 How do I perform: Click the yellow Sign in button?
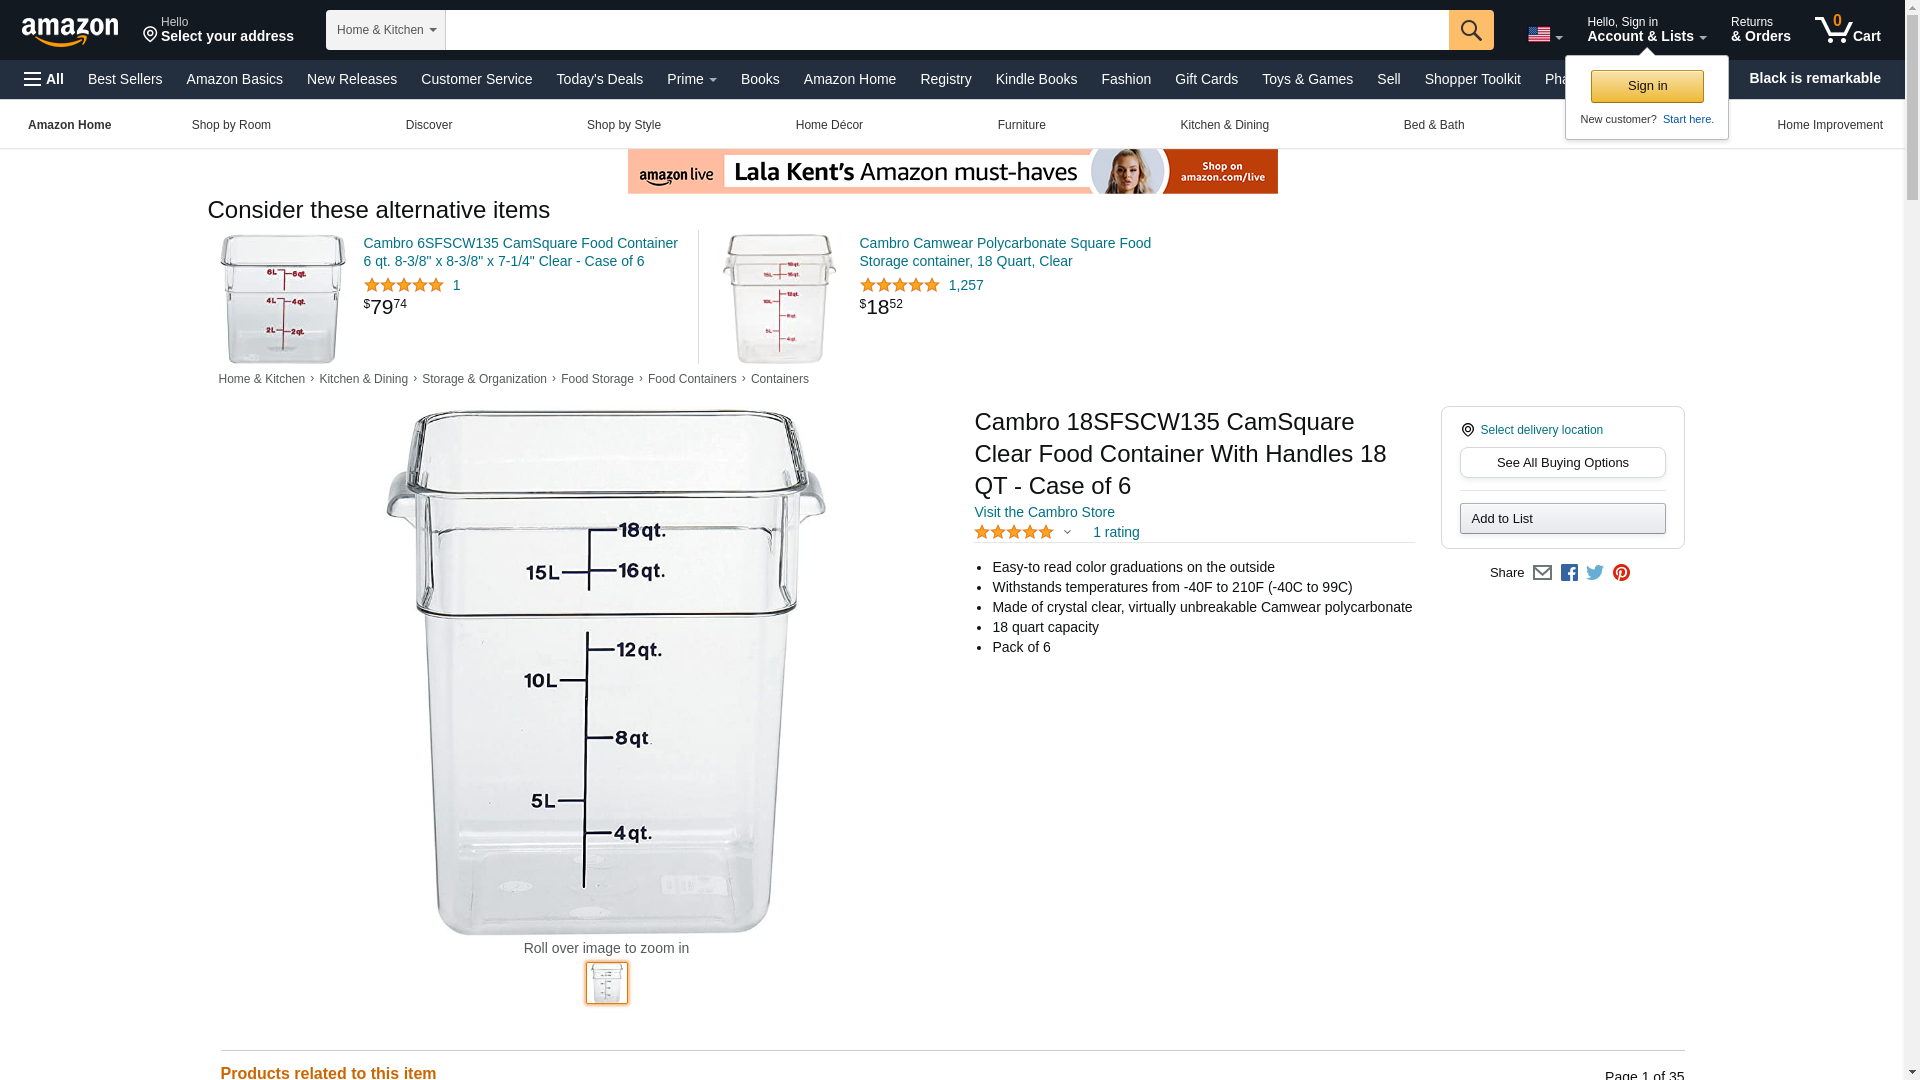click(1647, 86)
